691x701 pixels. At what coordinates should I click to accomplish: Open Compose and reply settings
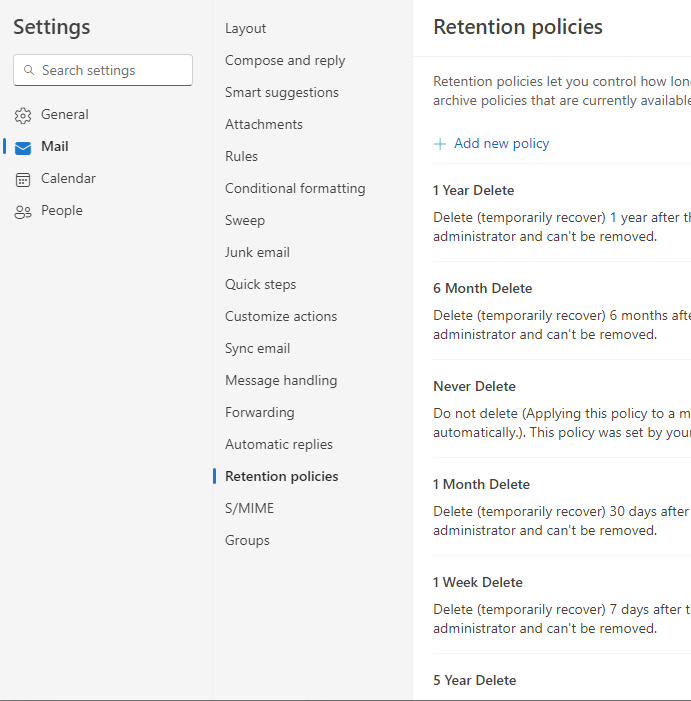(285, 60)
